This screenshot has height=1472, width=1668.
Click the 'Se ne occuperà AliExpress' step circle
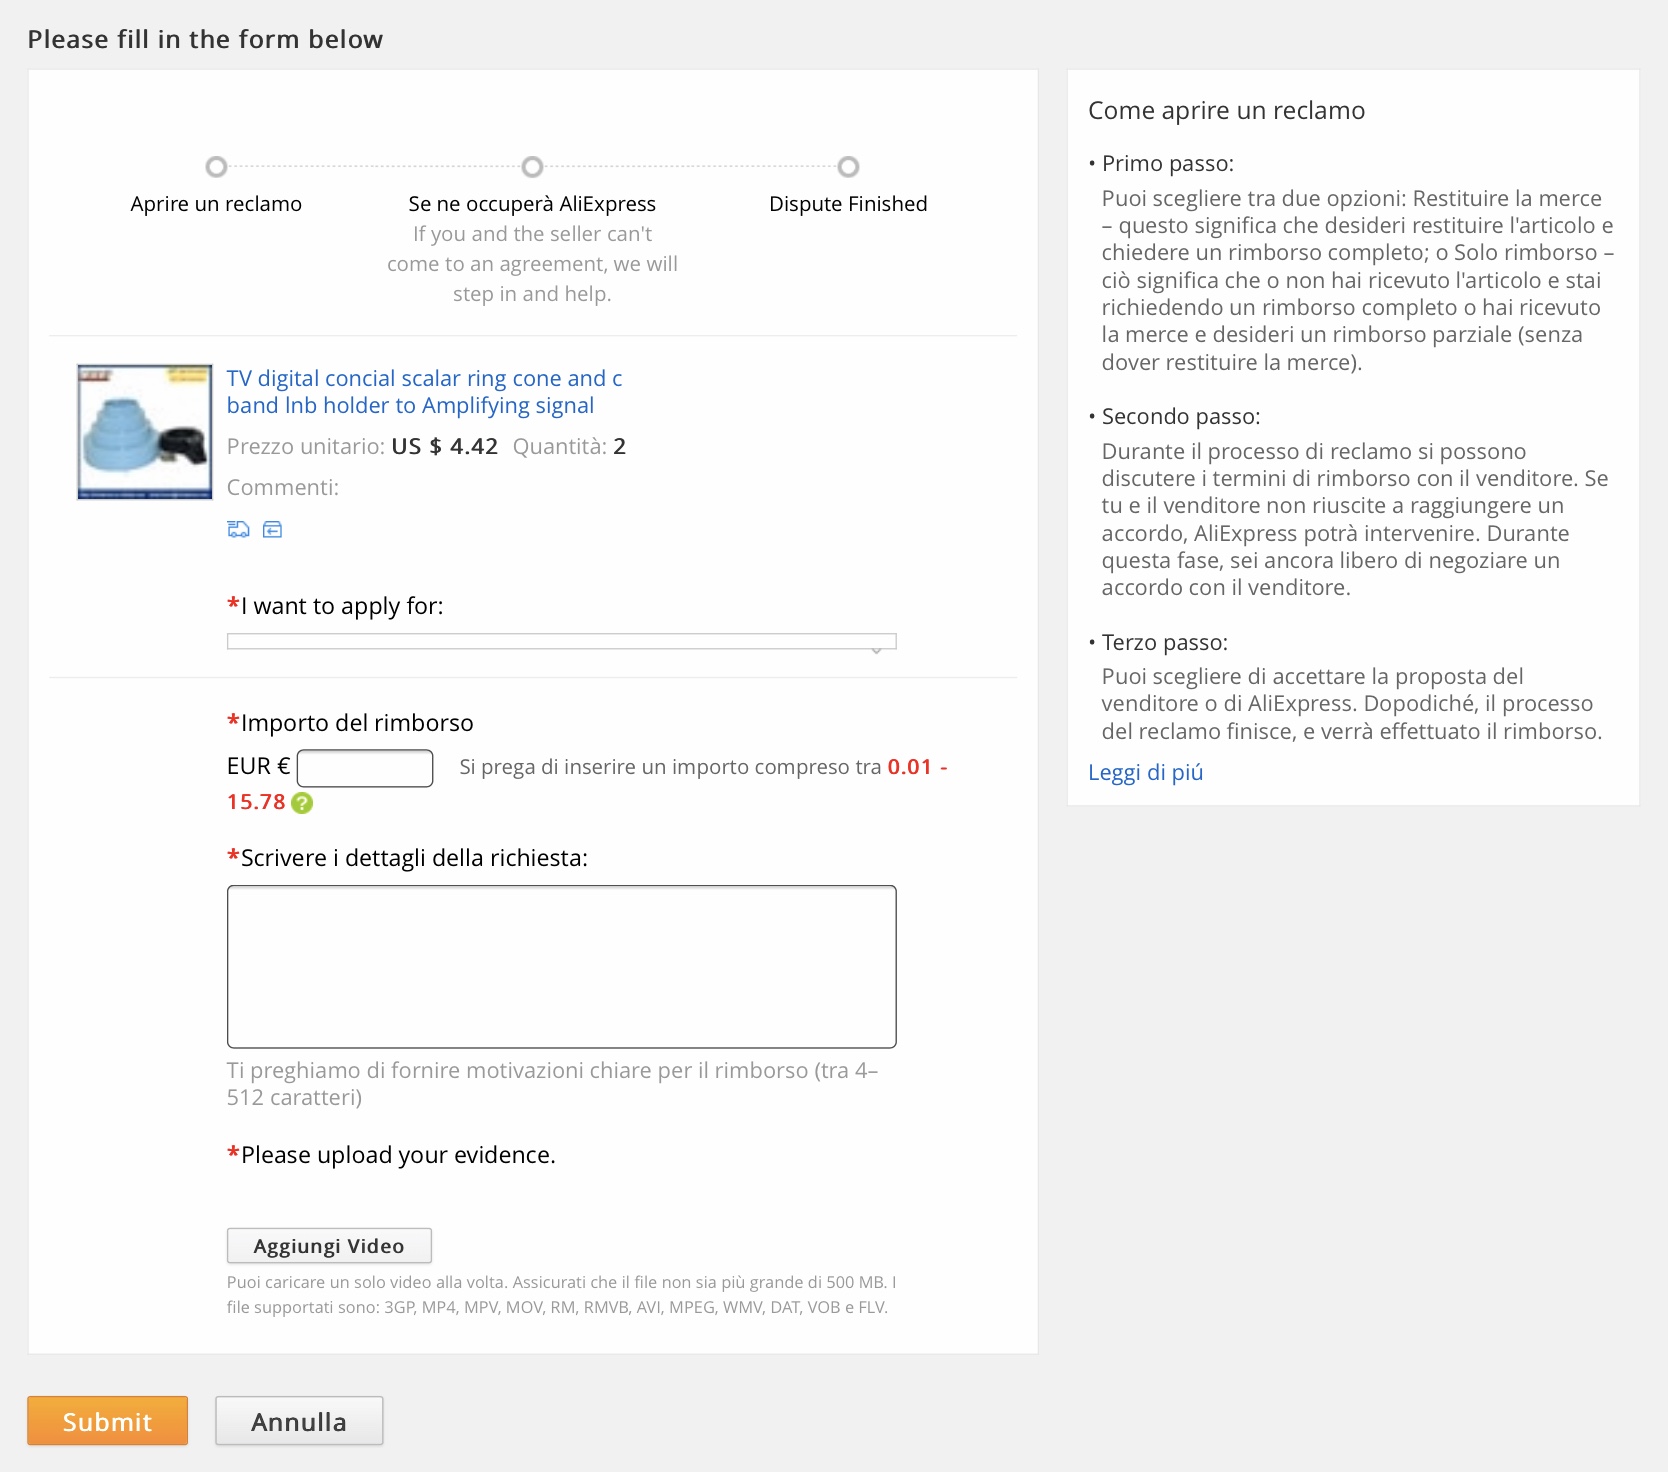[532, 166]
